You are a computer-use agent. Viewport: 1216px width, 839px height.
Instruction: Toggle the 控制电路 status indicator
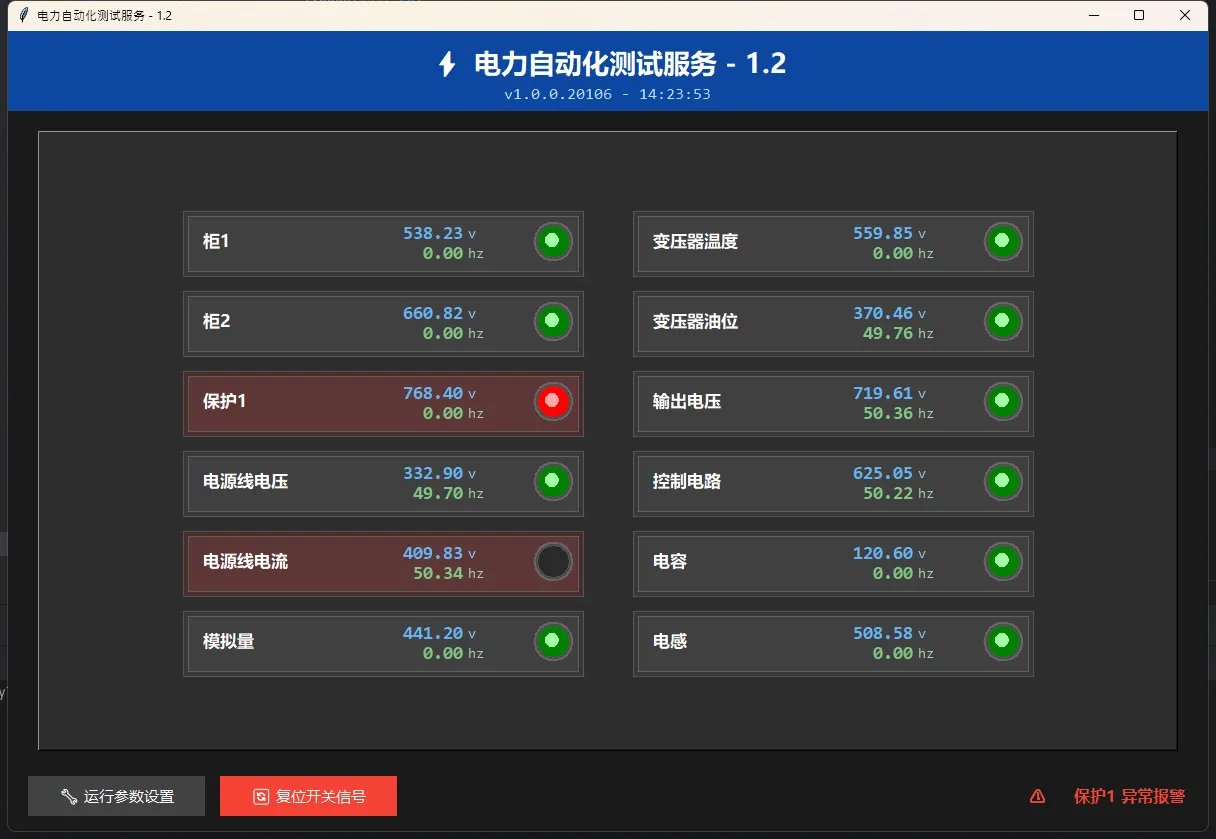pos(1003,482)
